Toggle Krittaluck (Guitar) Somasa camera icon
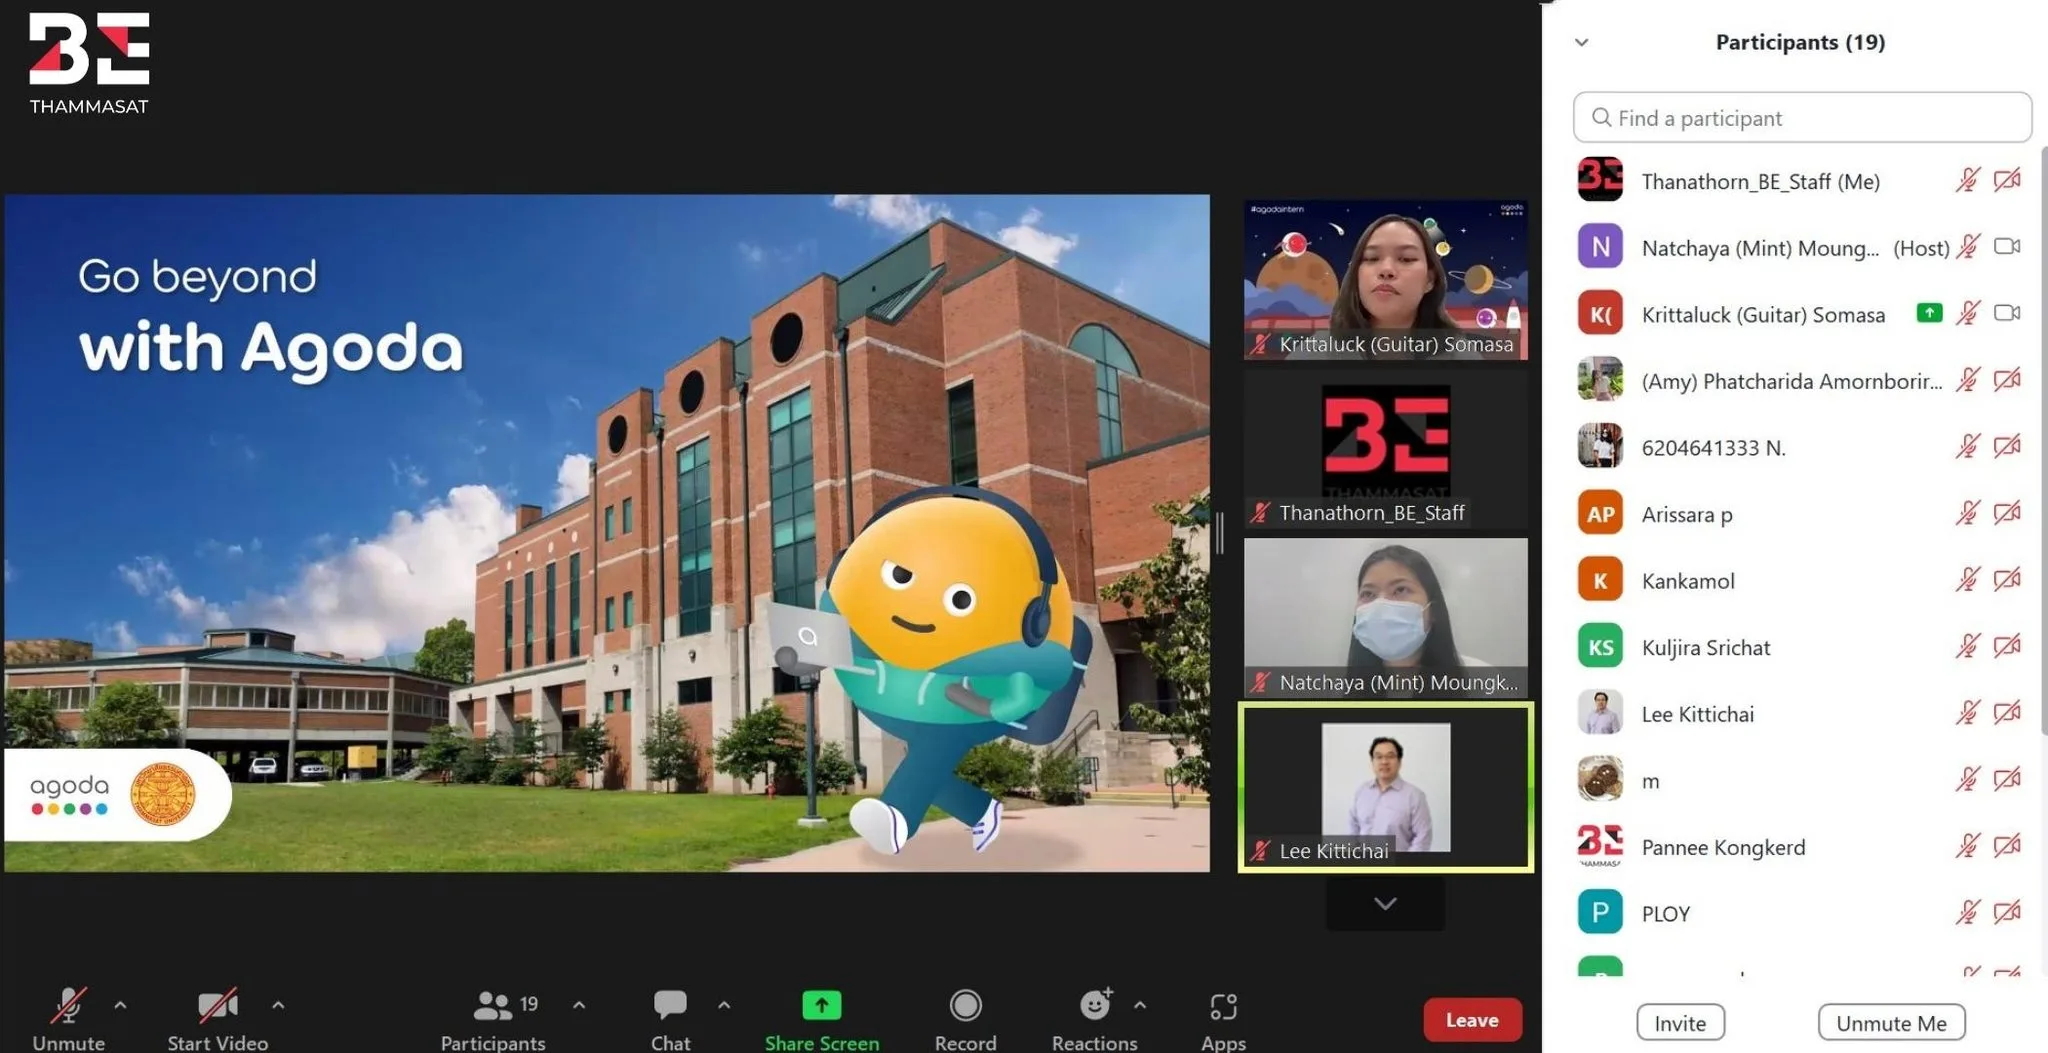 pyautogui.click(x=2007, y=313)
